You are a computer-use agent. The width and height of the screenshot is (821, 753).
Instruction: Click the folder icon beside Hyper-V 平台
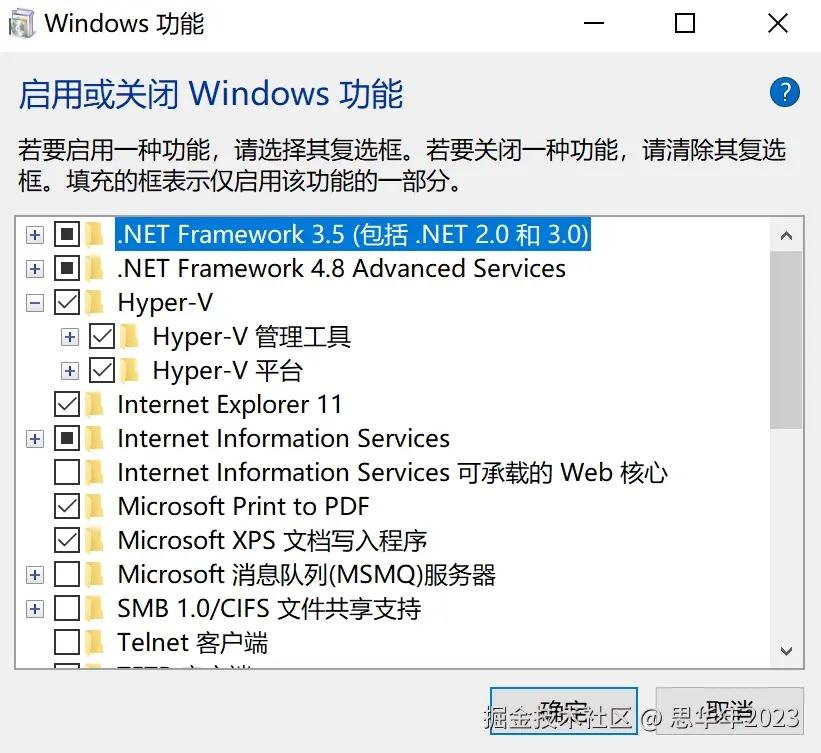130,370
